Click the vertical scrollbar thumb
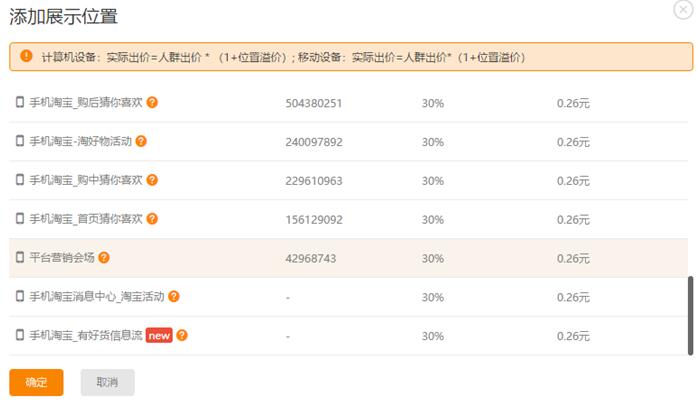This screenshot has height=403, width=698. (x=690, y=316)
